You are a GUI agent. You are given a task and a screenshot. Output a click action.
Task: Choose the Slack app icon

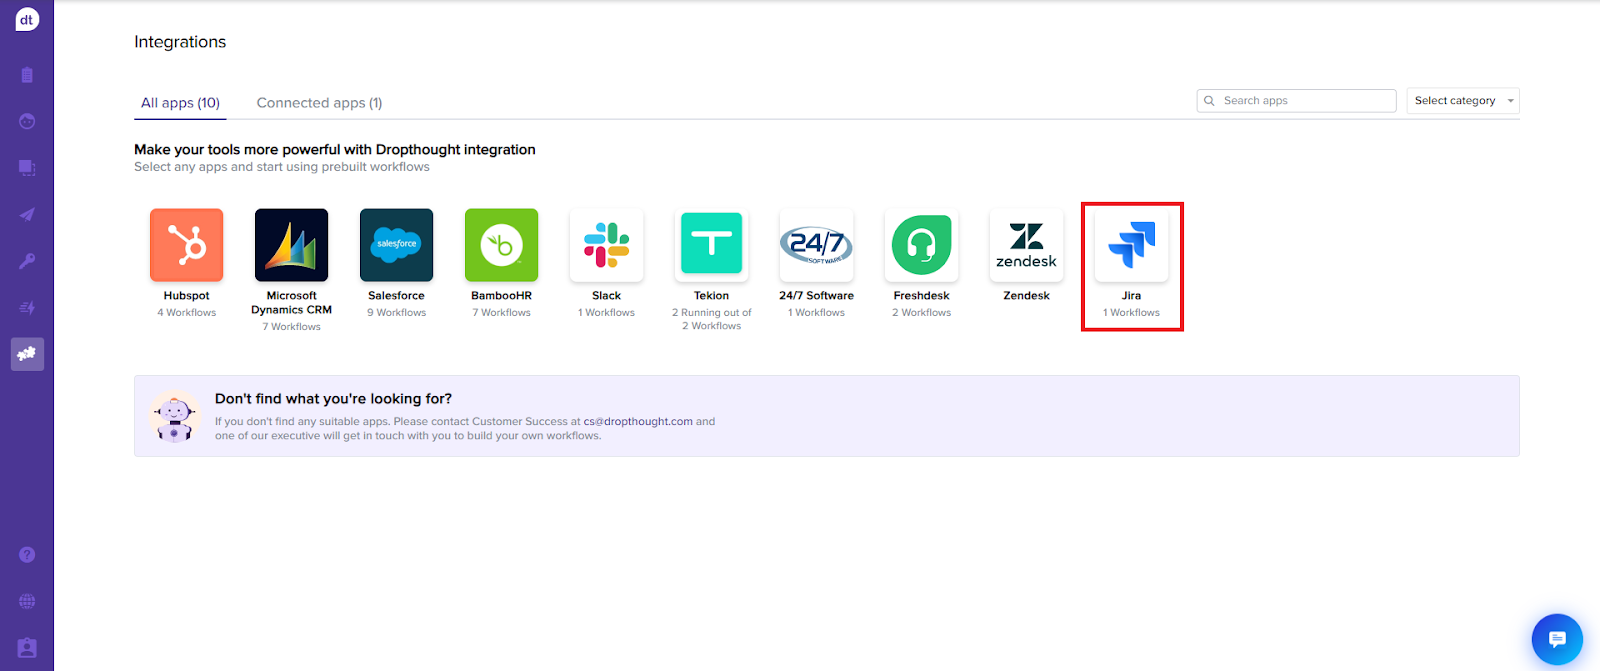(x=607, y=245)
